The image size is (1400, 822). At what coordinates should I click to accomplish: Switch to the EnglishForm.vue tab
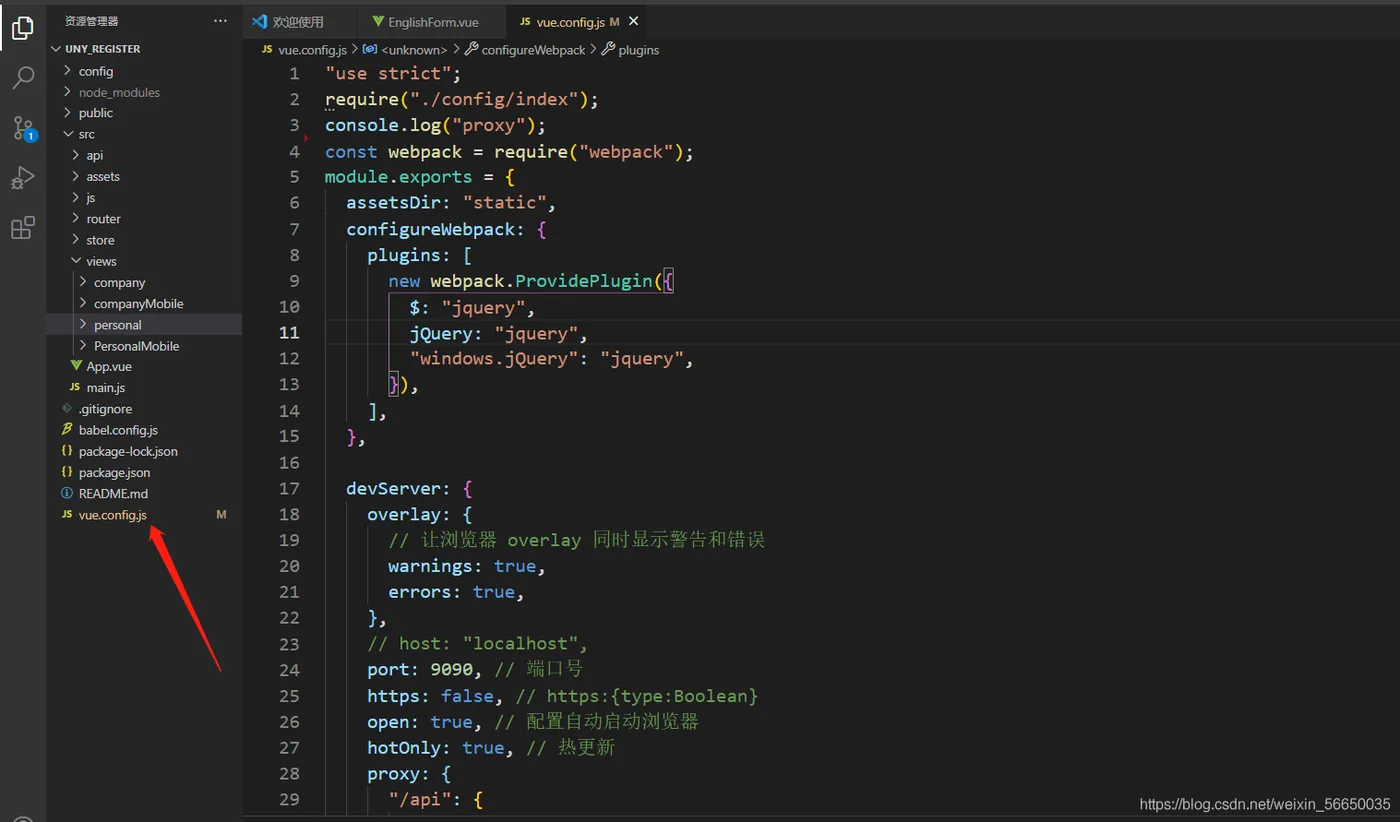(433, 21)
